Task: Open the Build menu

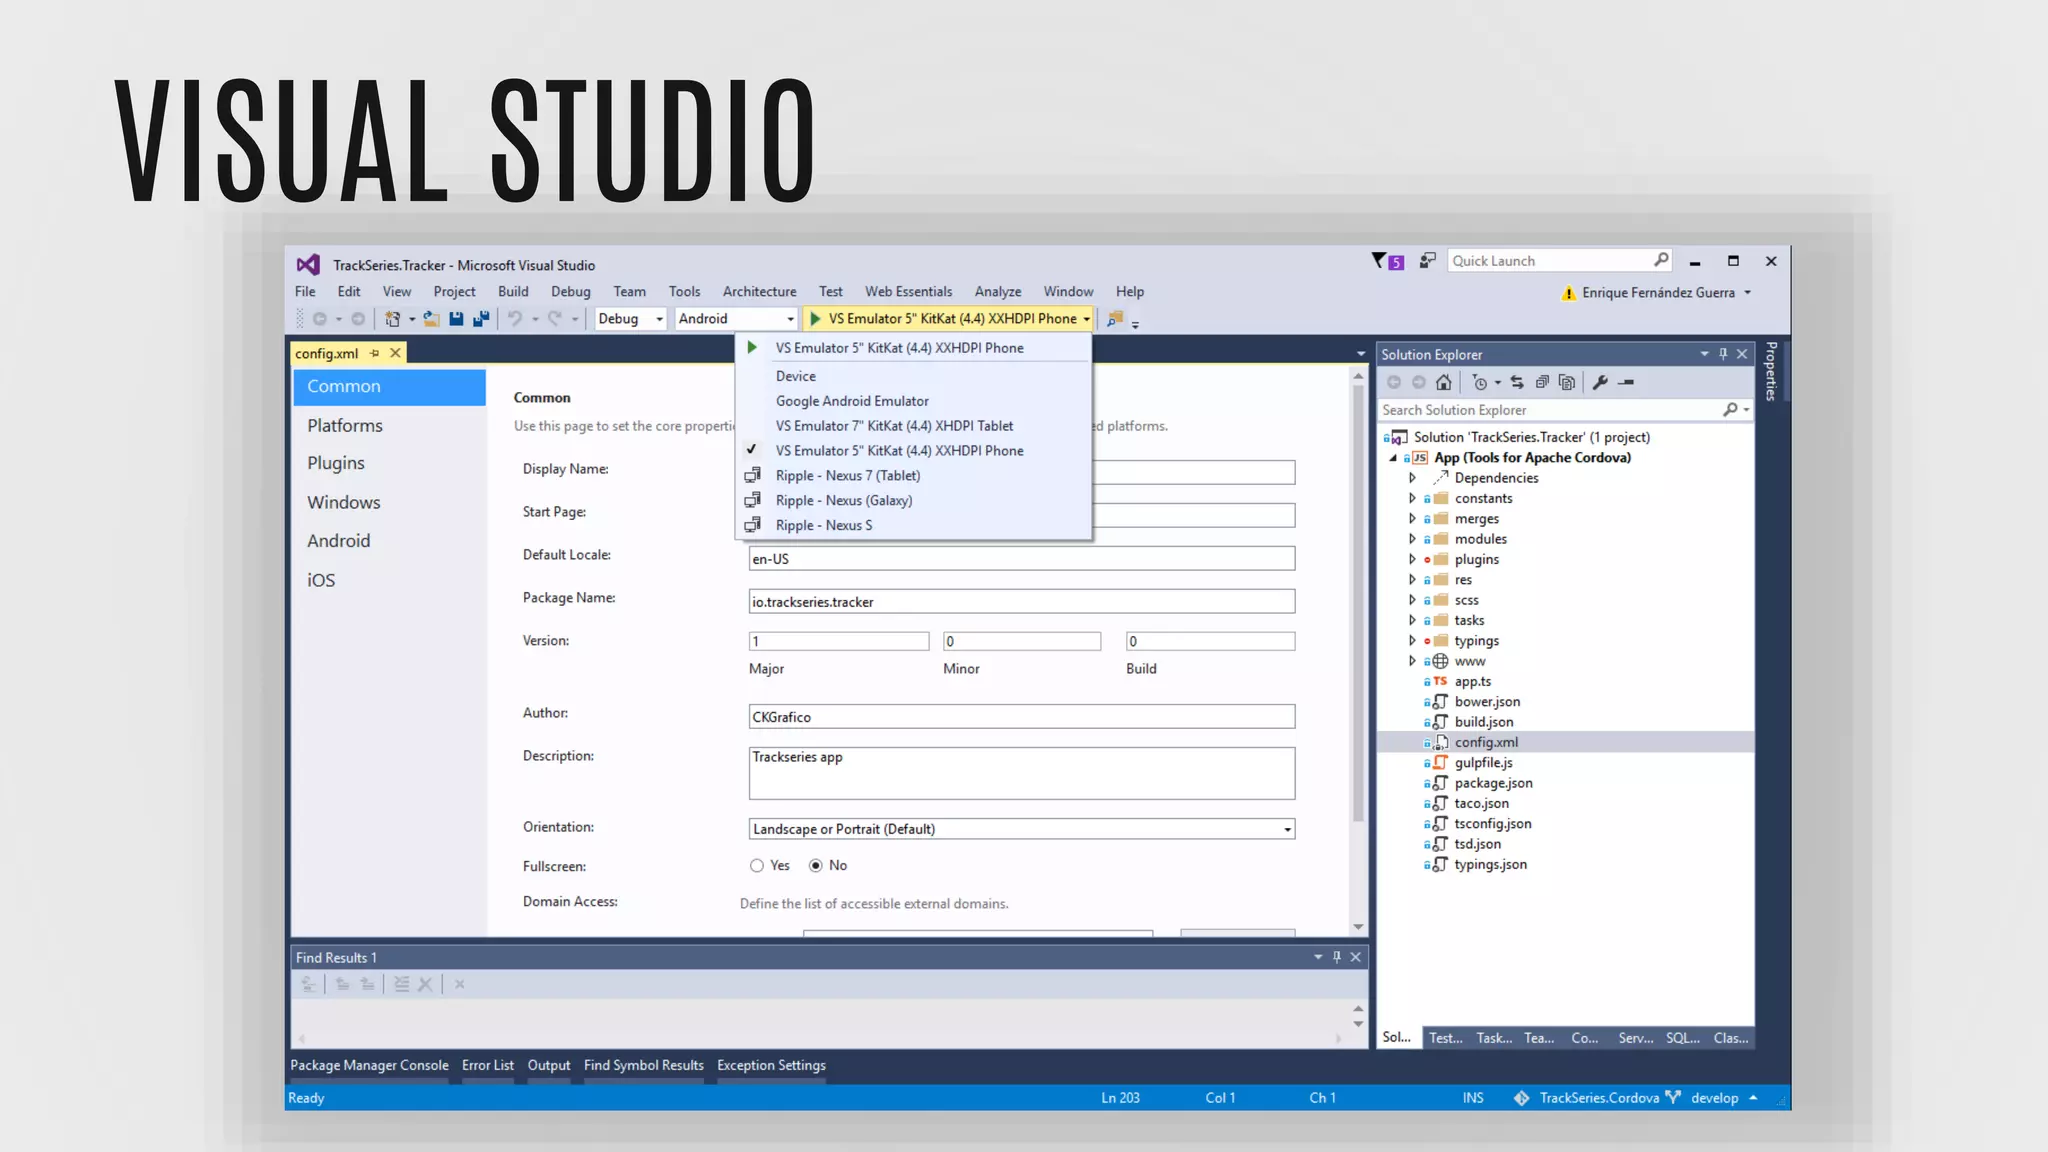Action: 513,292
